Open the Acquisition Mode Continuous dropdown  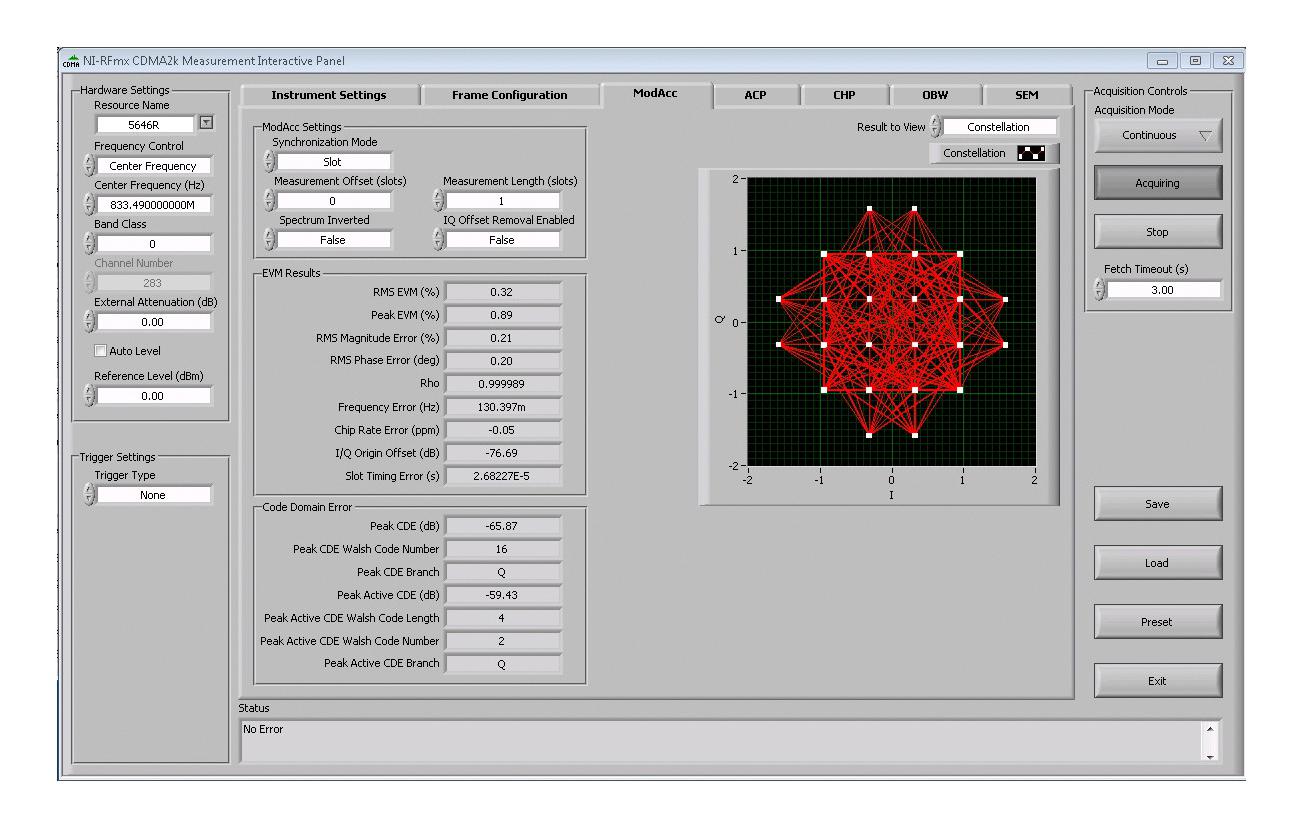1158,136
